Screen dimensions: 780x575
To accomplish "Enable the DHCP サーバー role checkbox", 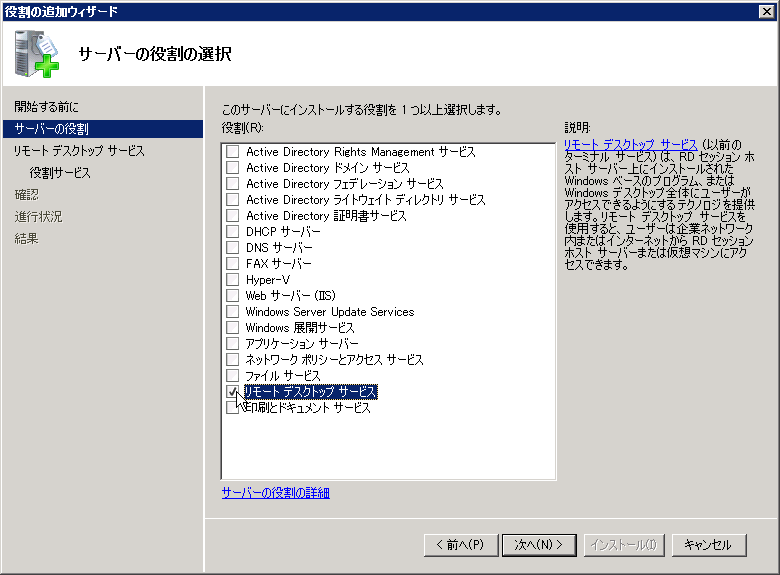I will [232, 231].
